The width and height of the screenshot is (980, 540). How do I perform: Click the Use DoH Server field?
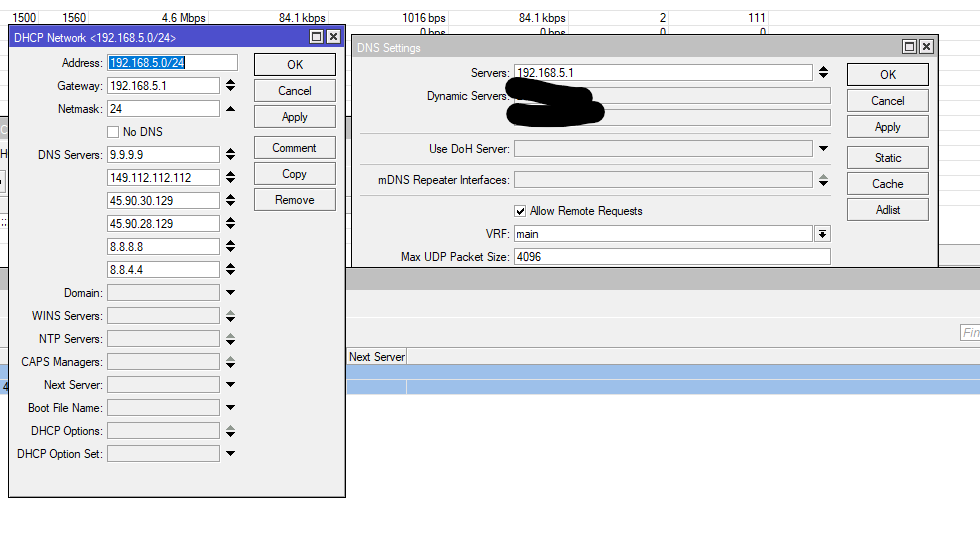click(x=663, y=149)
